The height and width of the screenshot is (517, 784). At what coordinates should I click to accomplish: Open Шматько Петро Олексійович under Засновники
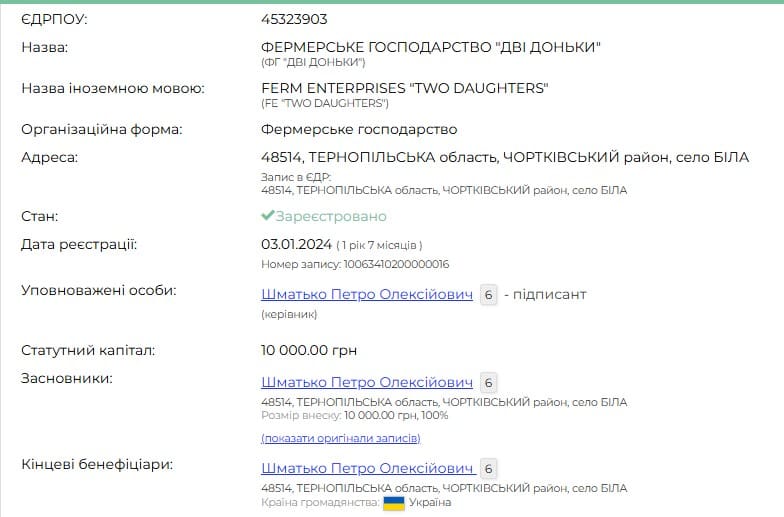[366, 382]
